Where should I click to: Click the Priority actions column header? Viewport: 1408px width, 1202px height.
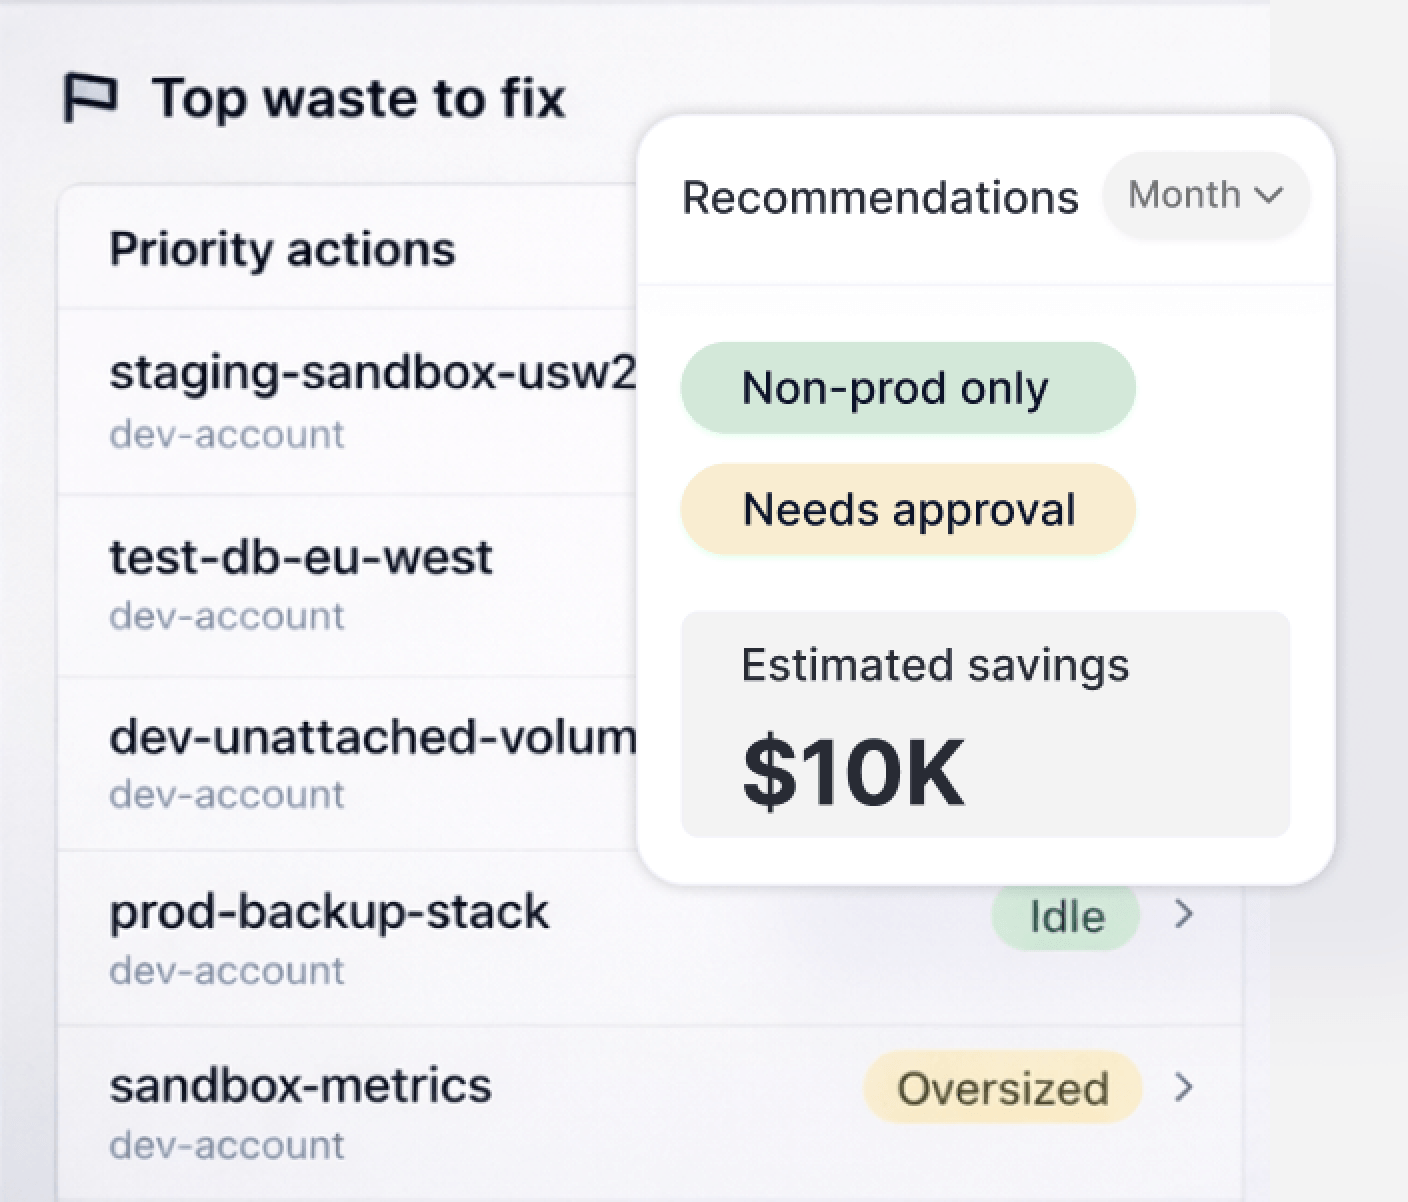click(282, 249)
